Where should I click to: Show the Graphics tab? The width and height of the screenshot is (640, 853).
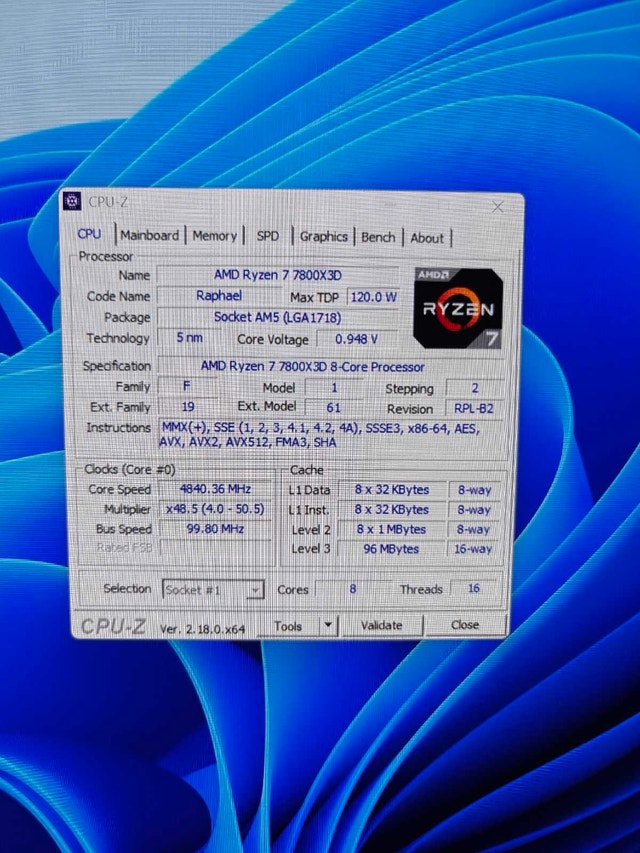point(323,237)
